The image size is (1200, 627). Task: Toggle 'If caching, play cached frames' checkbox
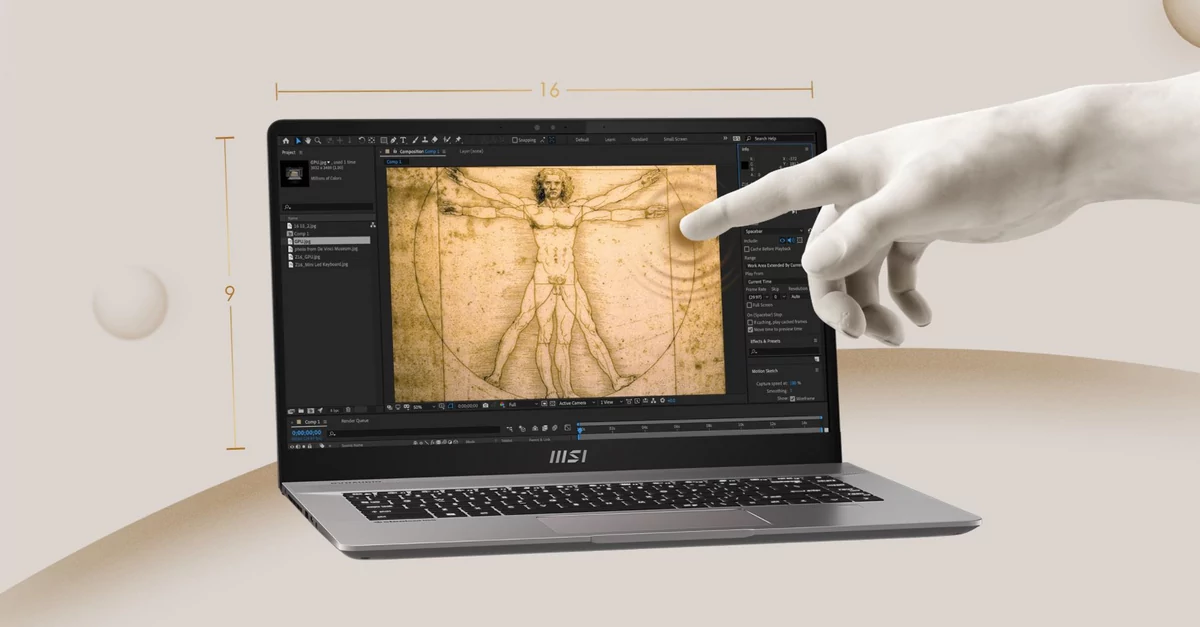750,320
